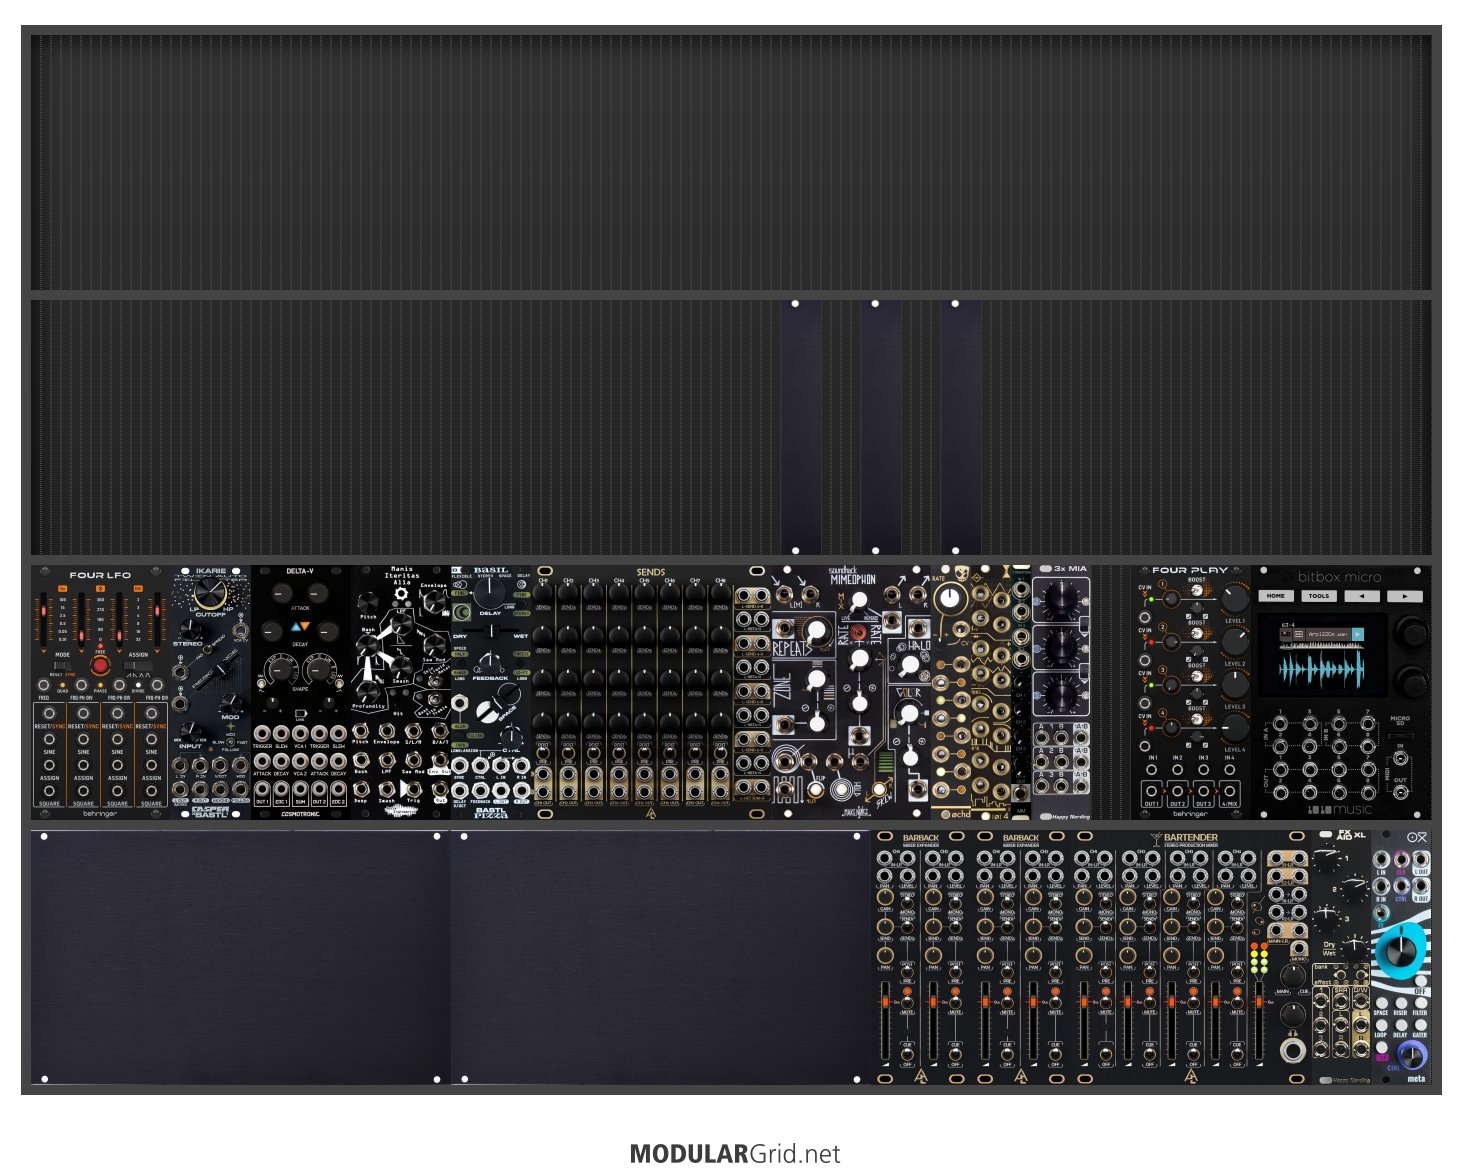Image resolution: width=1472 pixels, height=1175 pixels.
Task: Click the Four Play LEVEL 1 knob
Action: pos(1235,599)
